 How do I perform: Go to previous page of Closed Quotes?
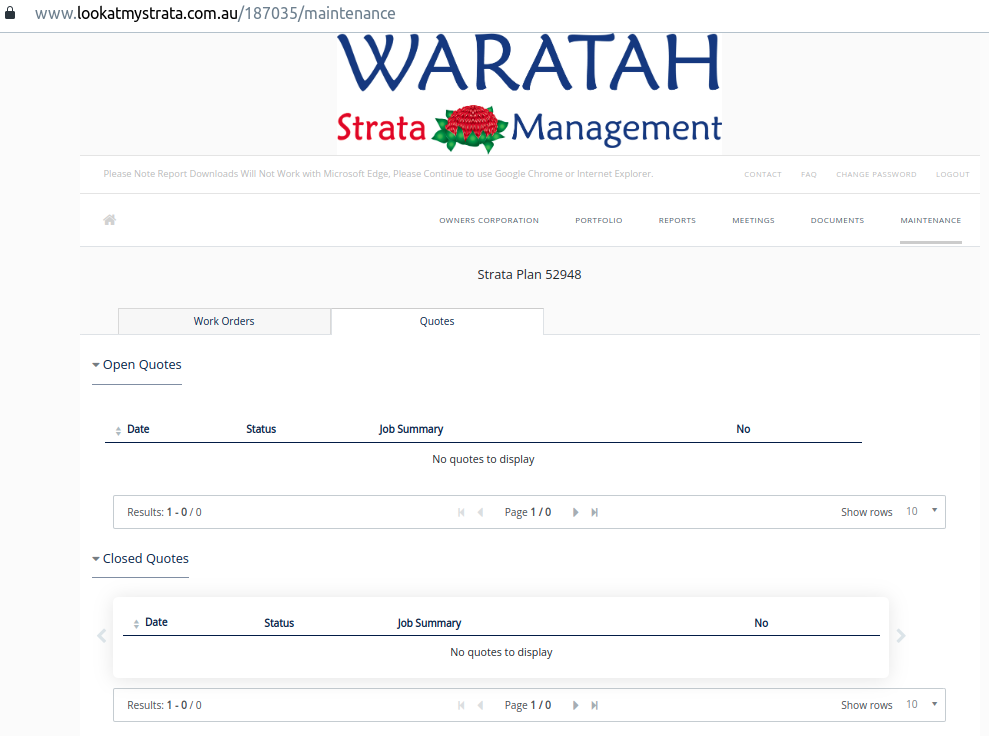tap(481, 705)
